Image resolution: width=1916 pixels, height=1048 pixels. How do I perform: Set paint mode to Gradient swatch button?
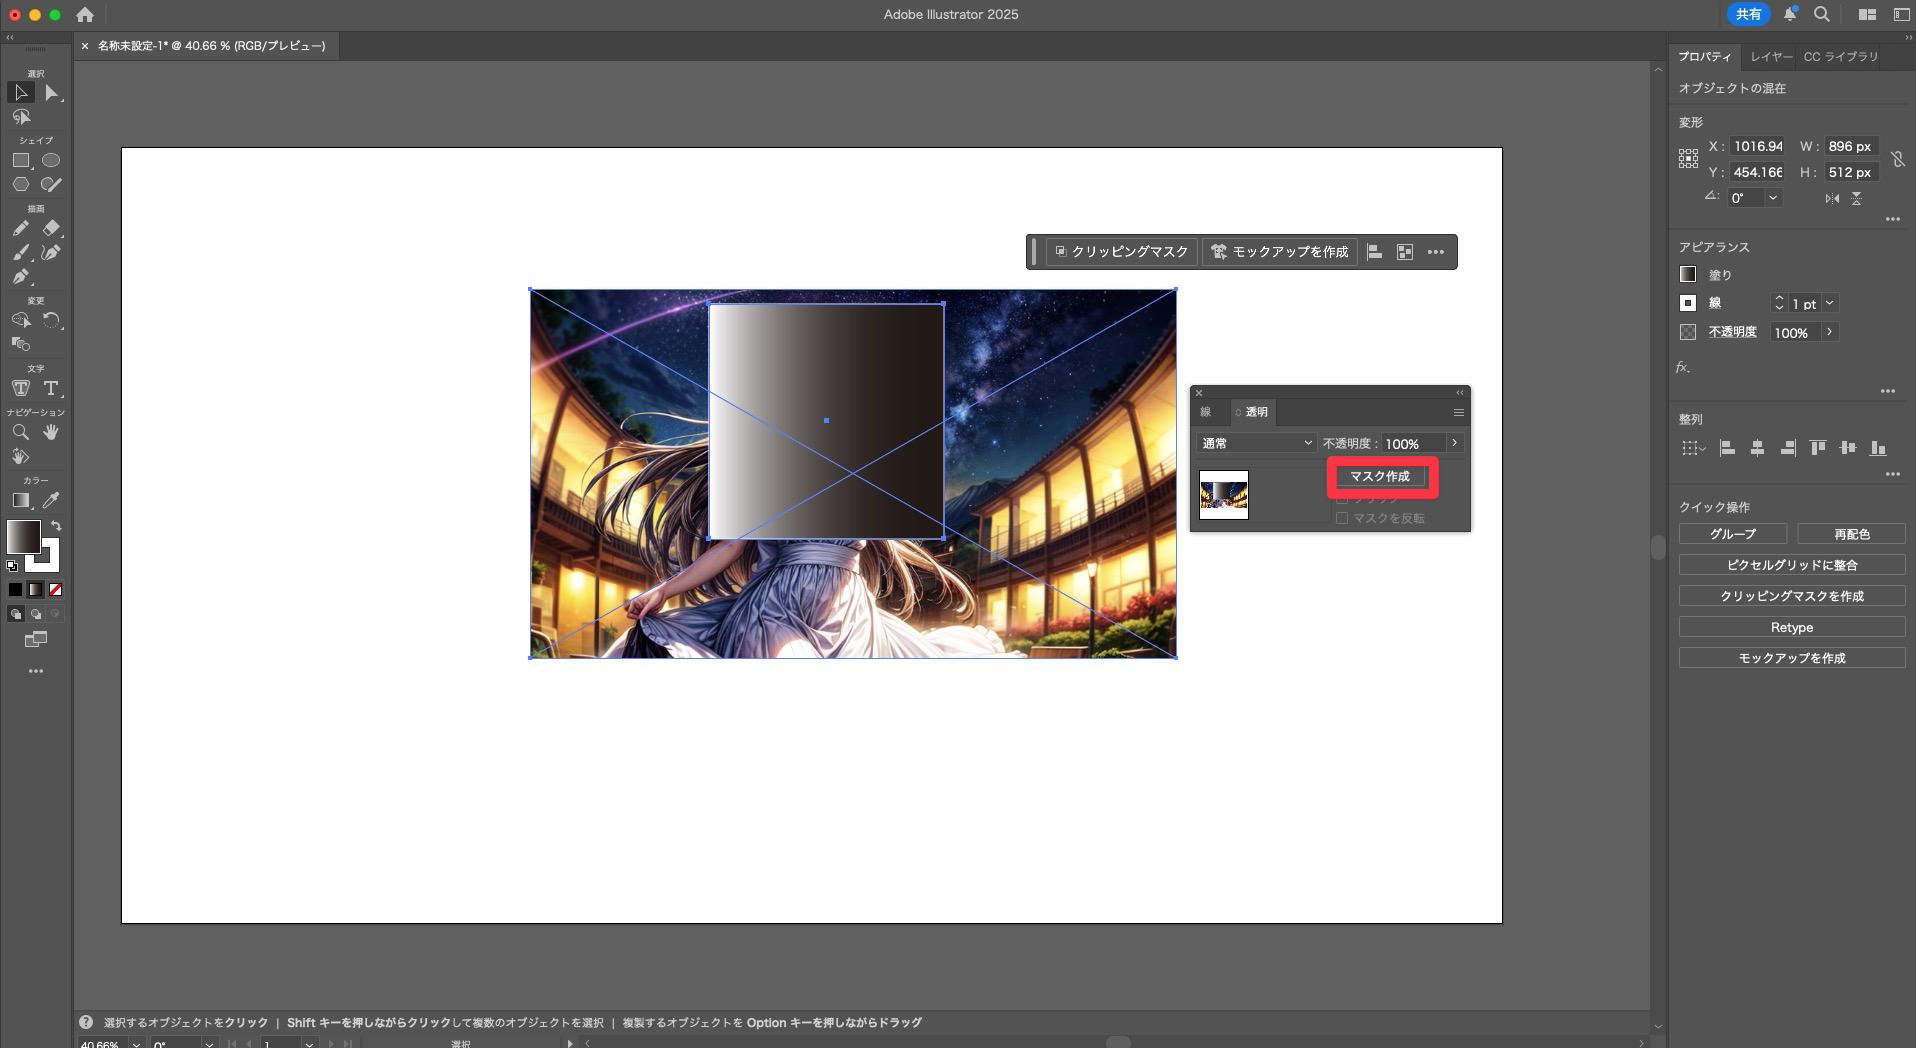pyautogui.click(x=35, y=590)
